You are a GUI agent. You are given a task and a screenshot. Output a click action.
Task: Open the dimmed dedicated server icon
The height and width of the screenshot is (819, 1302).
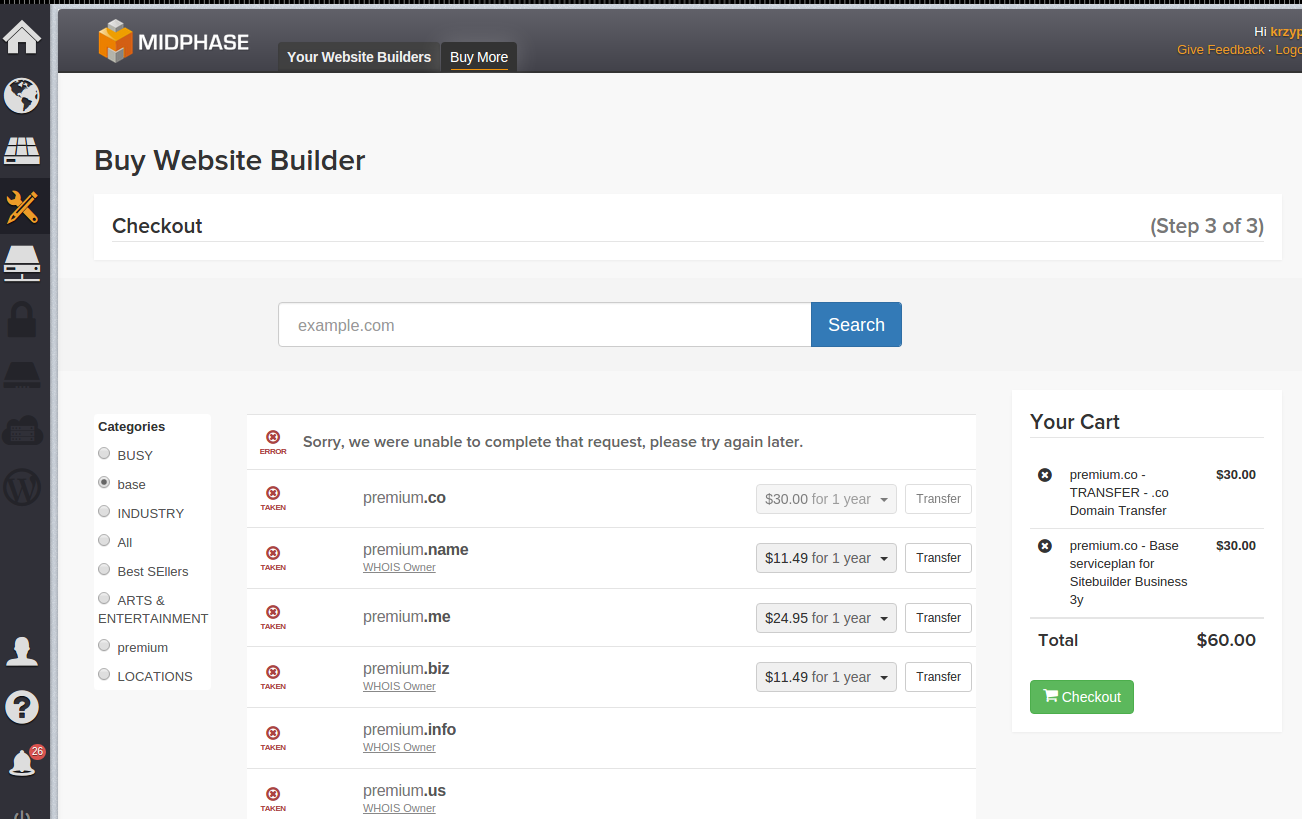click(x=22, y=376)
